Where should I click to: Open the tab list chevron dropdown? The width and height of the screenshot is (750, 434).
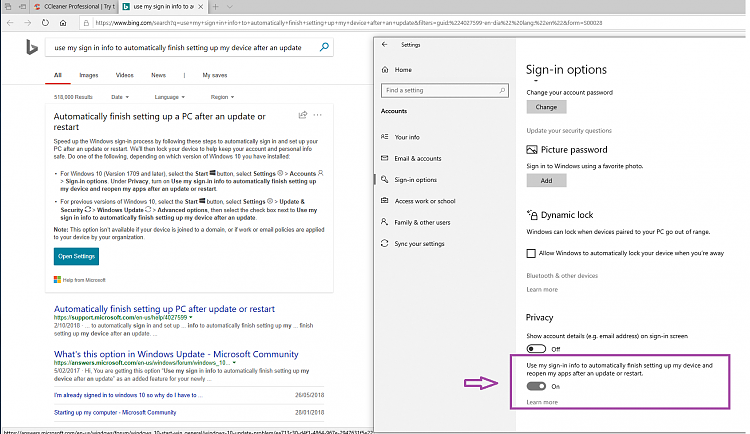coord(230,7)
